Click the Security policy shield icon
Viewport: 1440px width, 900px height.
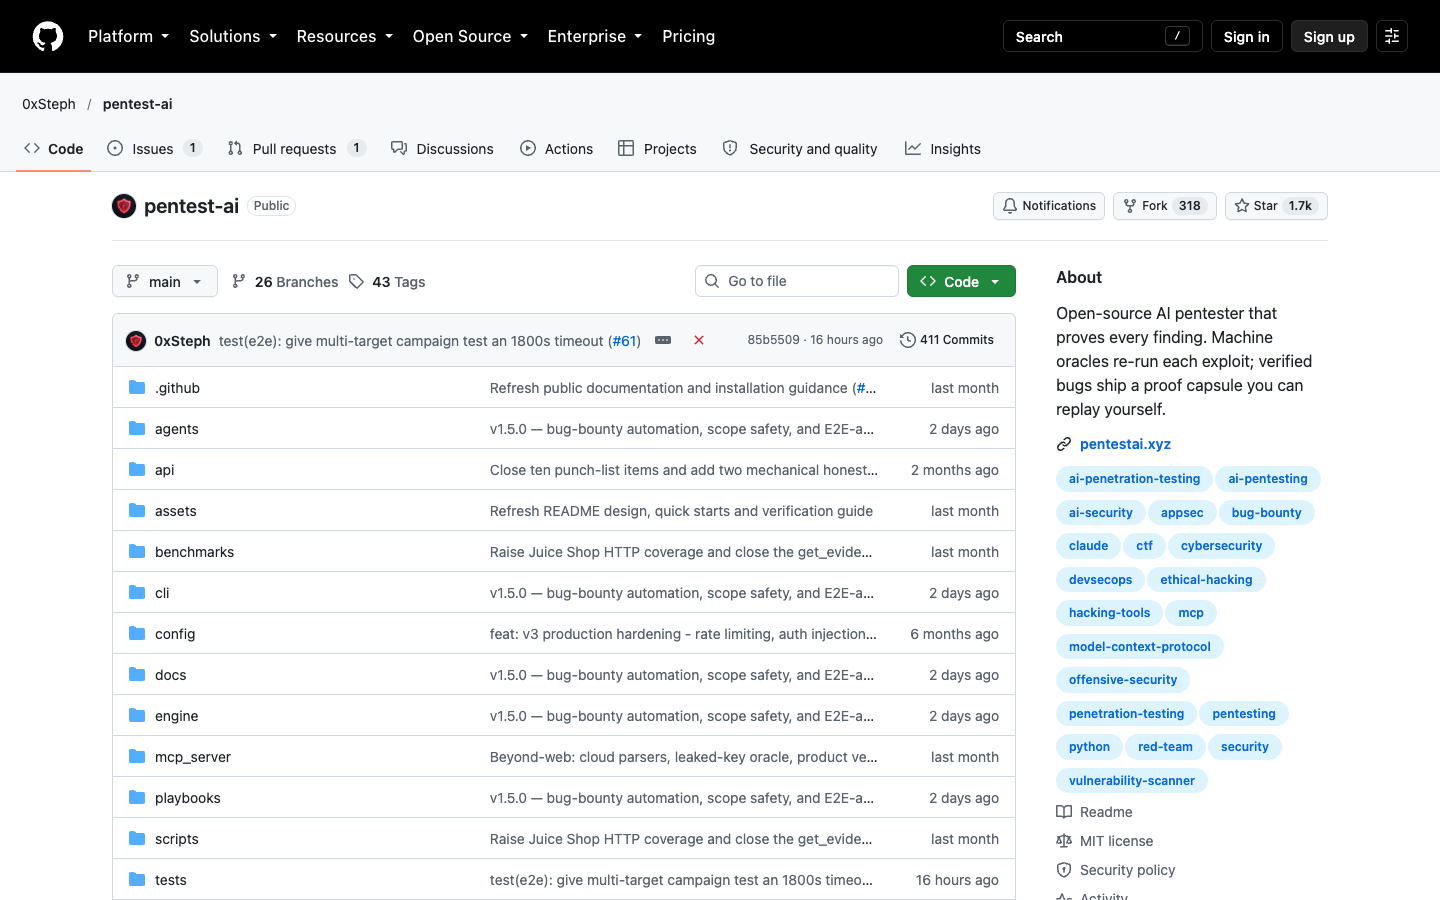click(1064, 870)
